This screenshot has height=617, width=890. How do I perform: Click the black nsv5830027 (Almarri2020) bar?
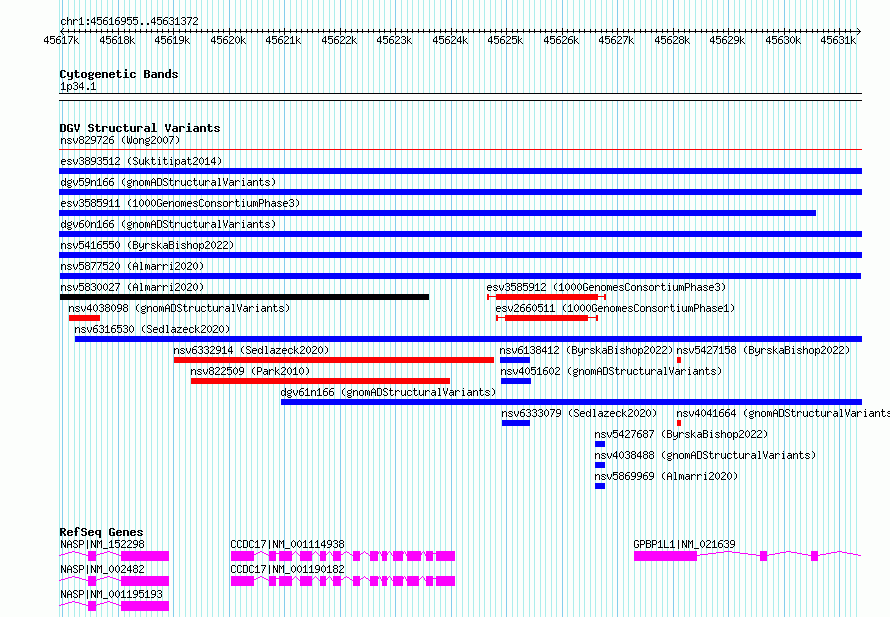(x=244, y=297)
